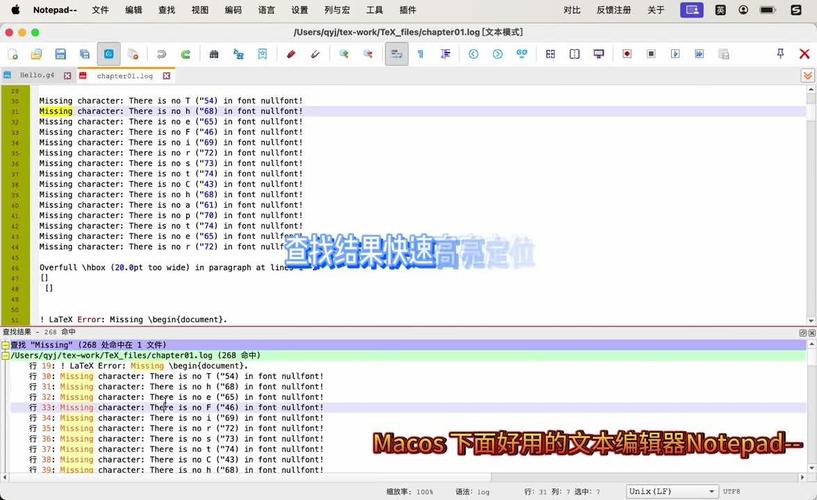The height and width of the screenshot is (500, 817).
Task: Switch to the Hello.g4 tab
Action: (x=37, y=76)
